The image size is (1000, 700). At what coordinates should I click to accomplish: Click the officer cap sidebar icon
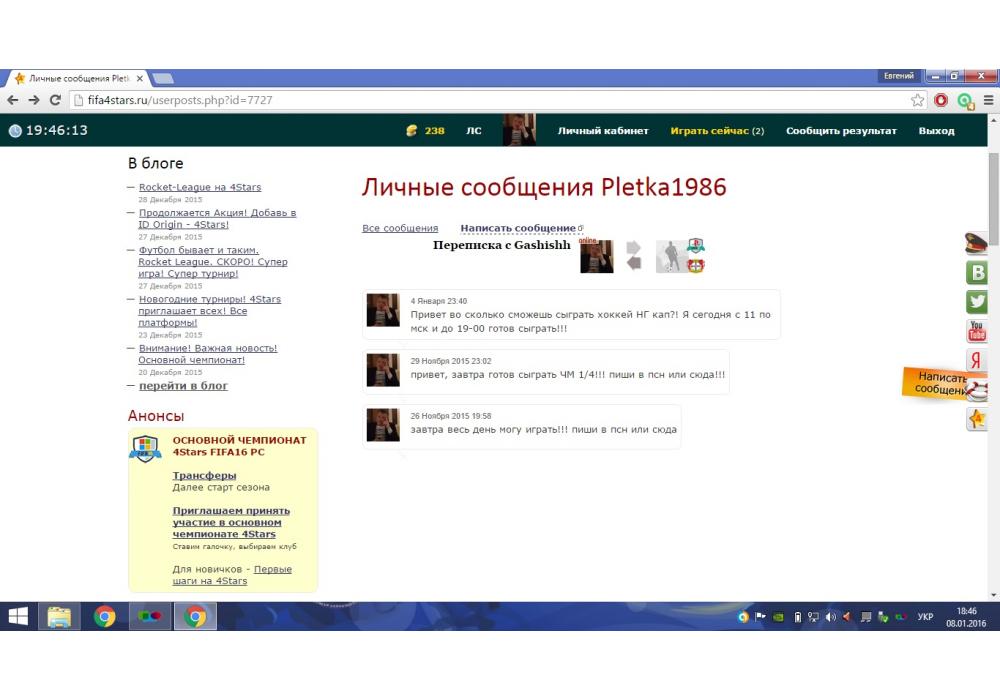[x=977, y=243]
